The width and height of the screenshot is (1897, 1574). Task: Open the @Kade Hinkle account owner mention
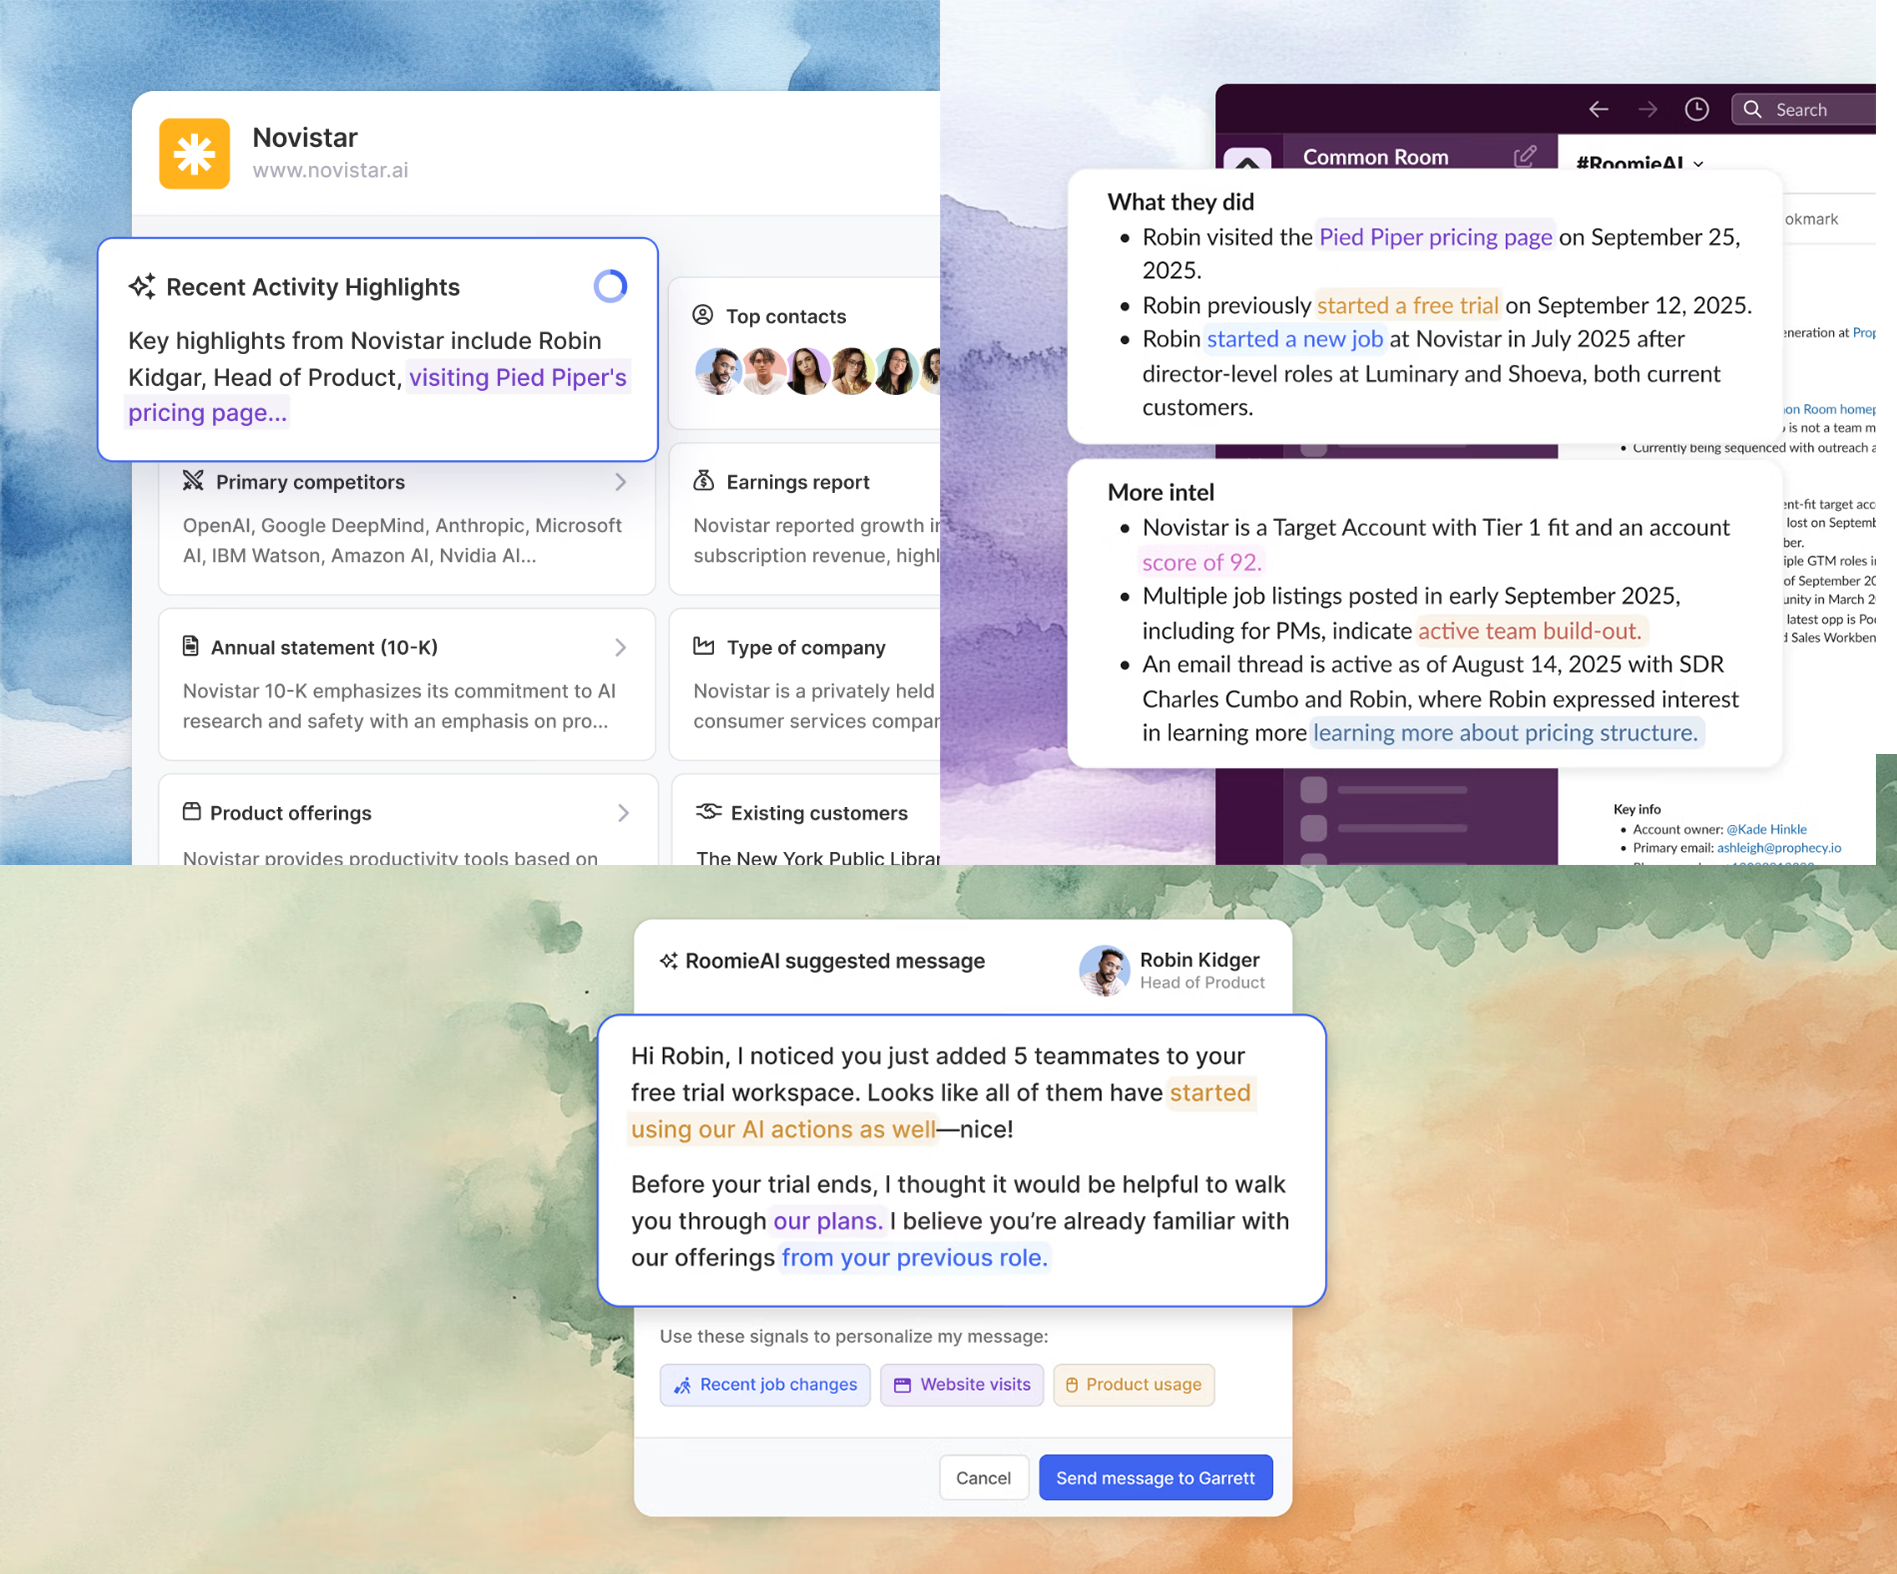pos(1766,829)
